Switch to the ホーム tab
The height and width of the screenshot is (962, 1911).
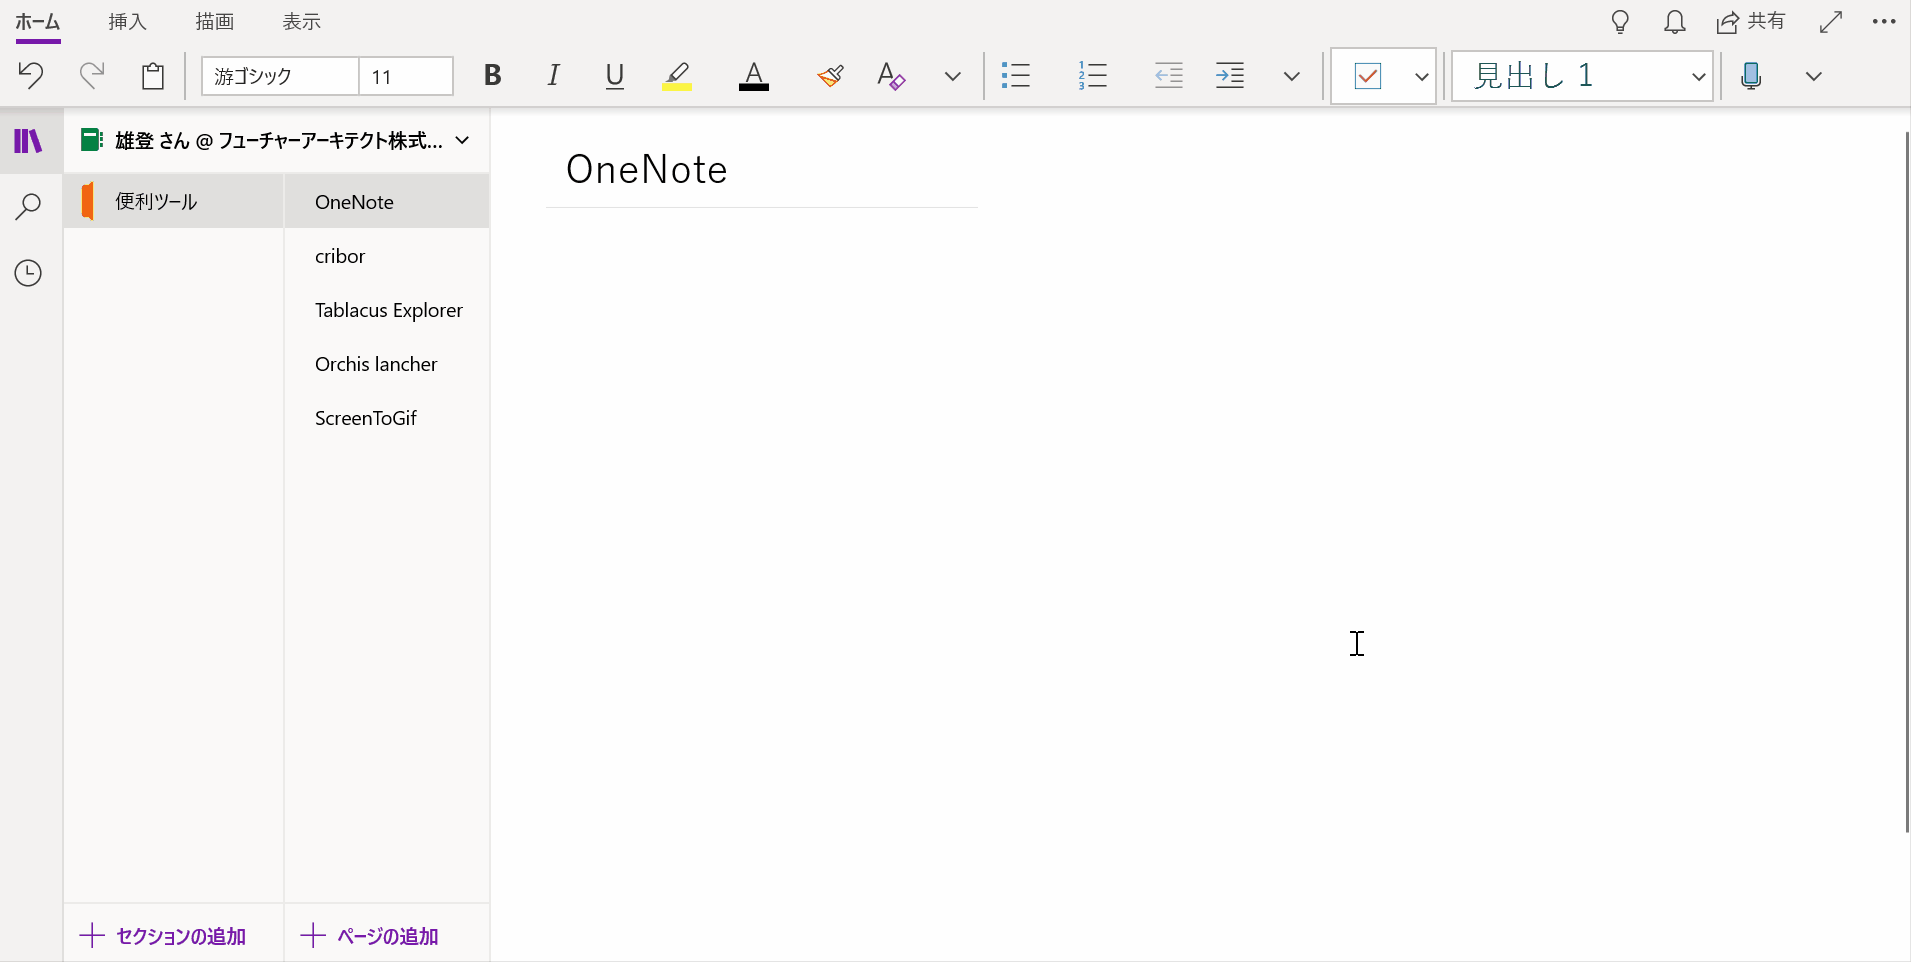coord(38,22)
